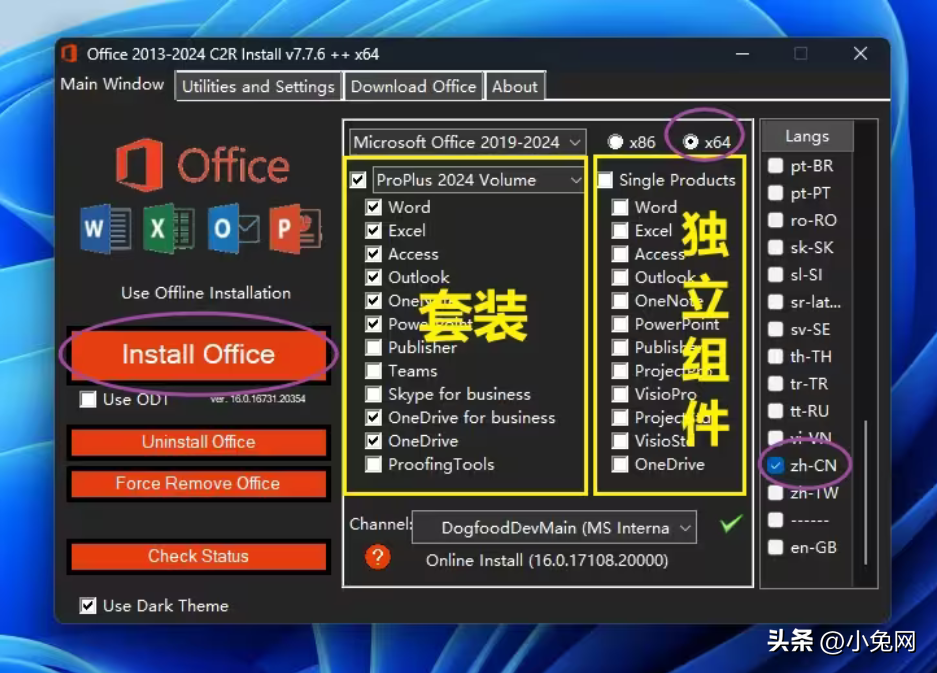
Task: Open the Microsoft Office 2019-2024 version dropdown
Action: point(467,142)
